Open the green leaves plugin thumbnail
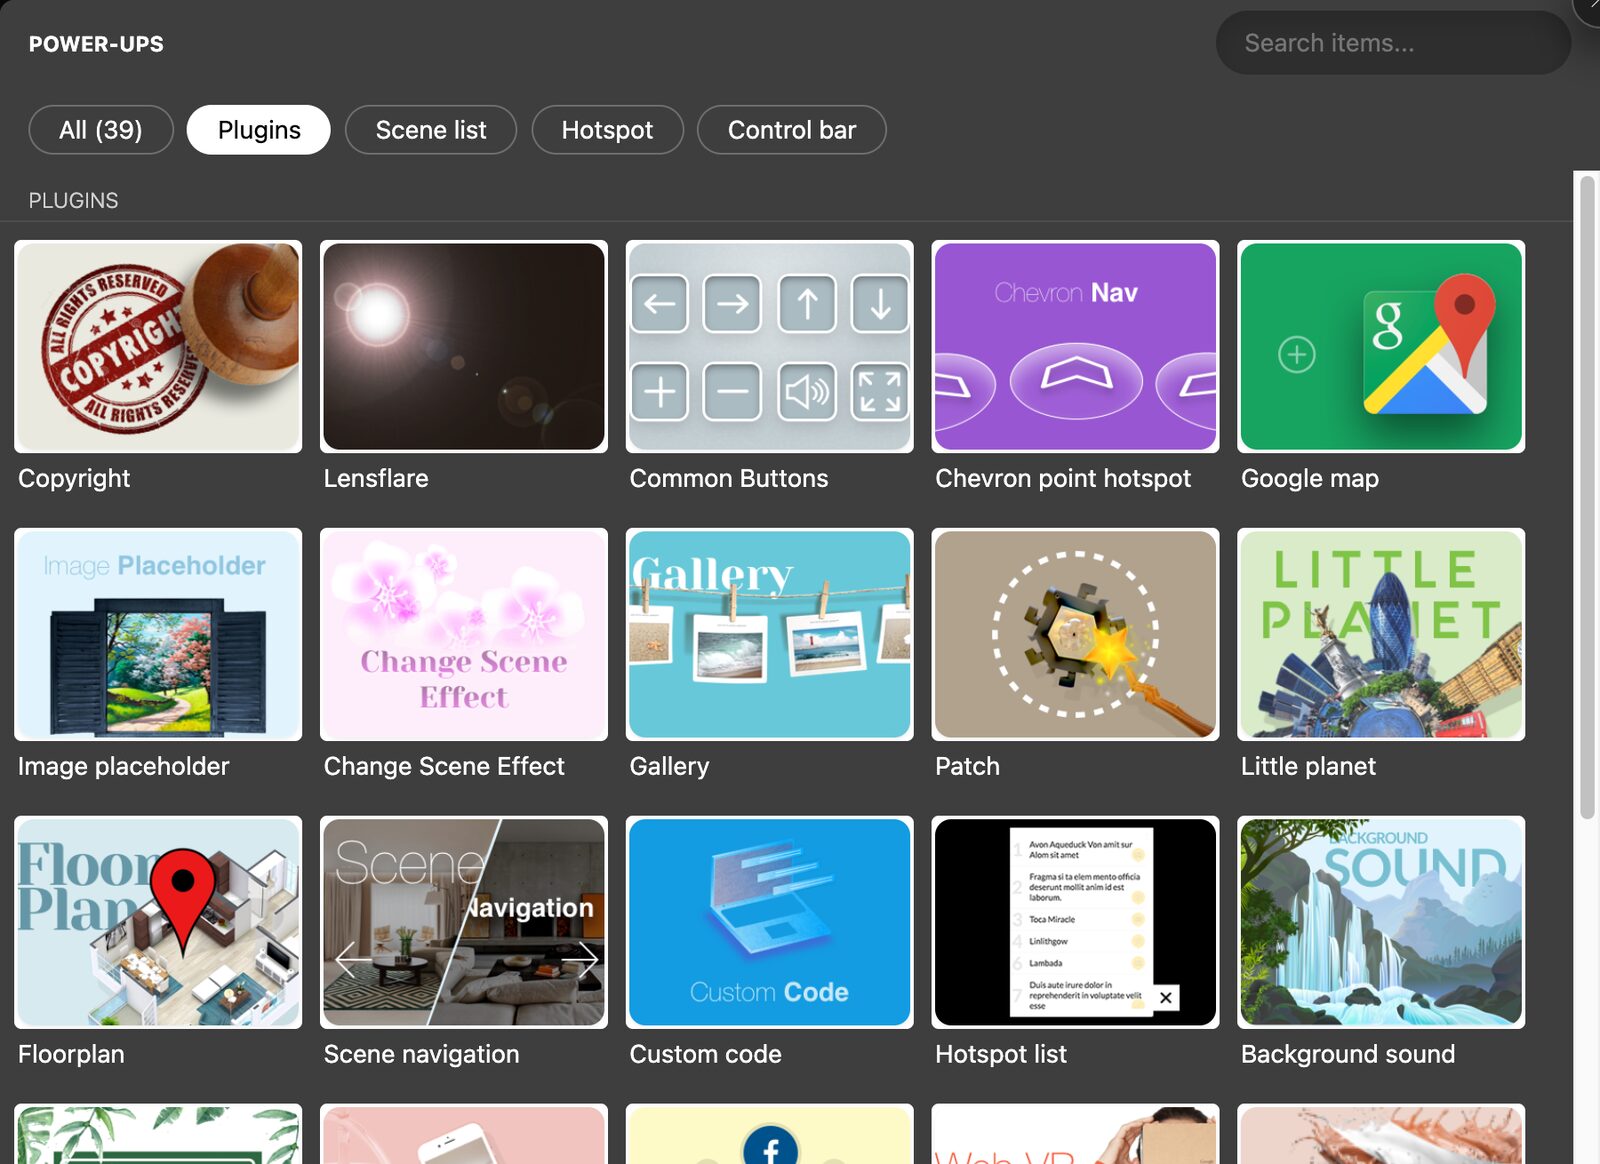This screenshot has width=1600, height=1164. [158, 1134]
